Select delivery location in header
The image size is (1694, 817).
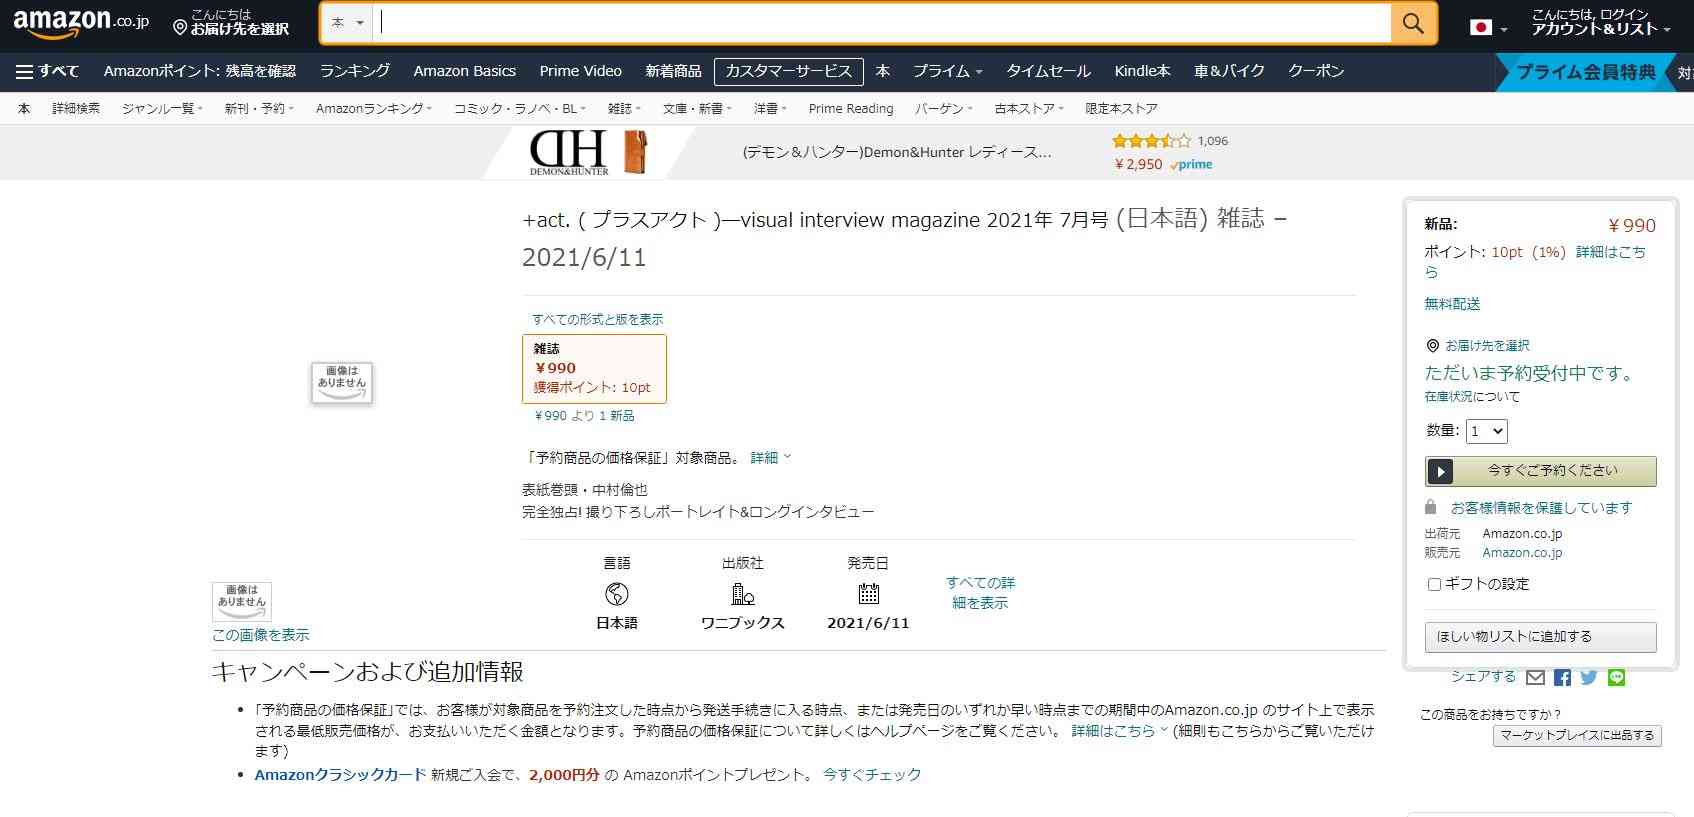[x=231, y=23]
